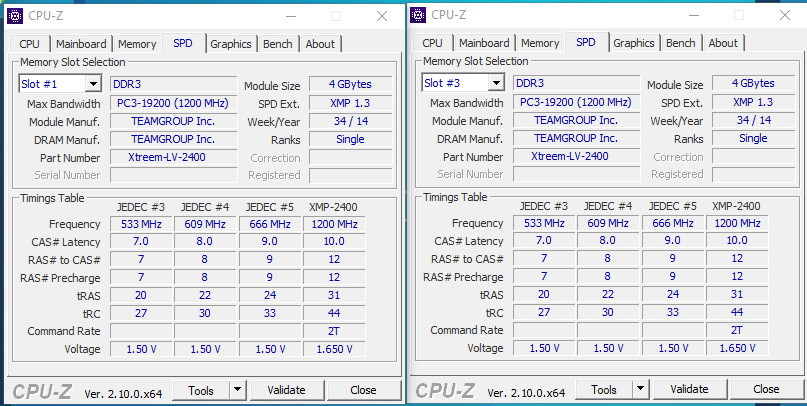807x406 pixels.
Task: Click the Single ranks value in left window
Action: coord(350,139)
